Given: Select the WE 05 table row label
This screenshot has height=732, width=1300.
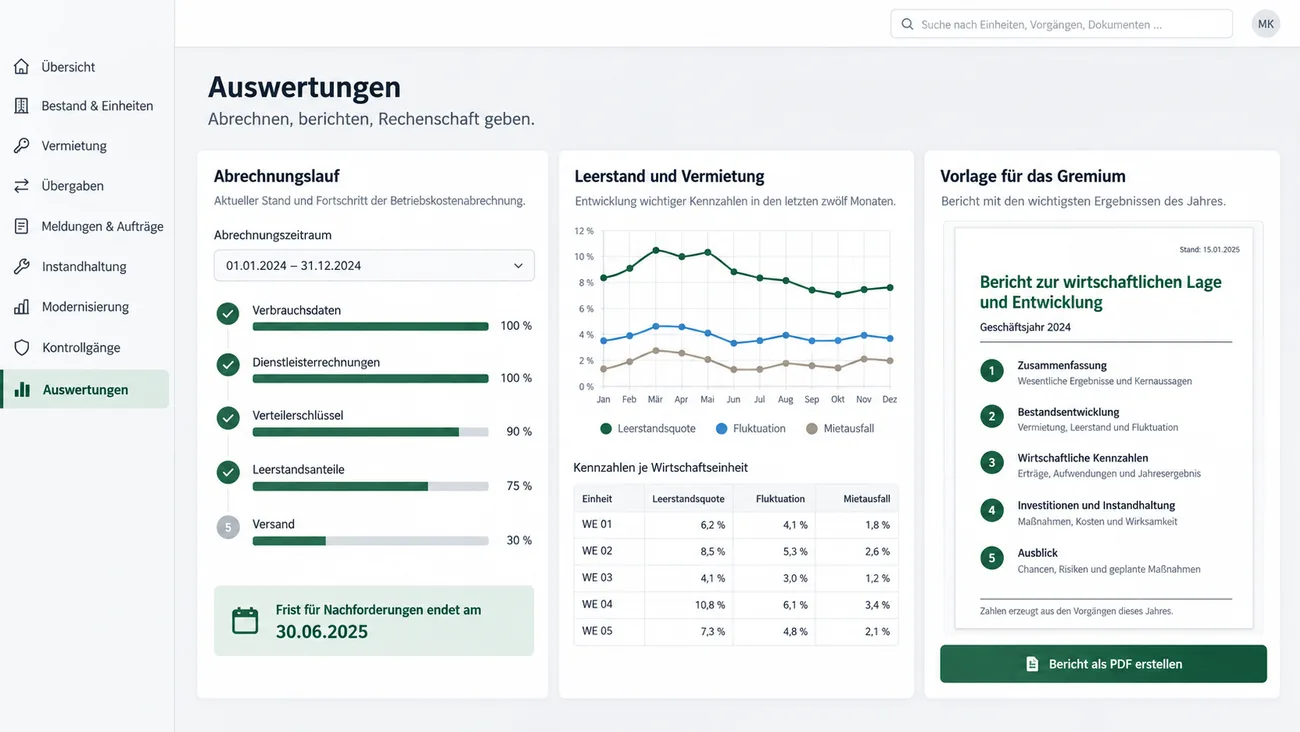Looking at the screenshot, I should pos(597,631).
